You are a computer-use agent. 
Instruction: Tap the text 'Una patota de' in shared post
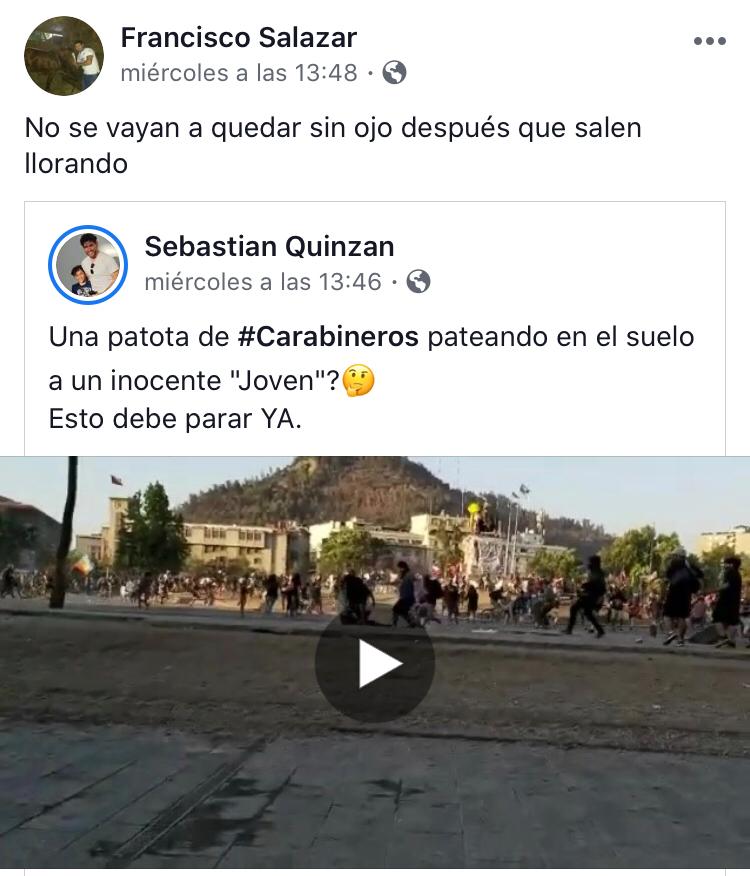[139, 337]
